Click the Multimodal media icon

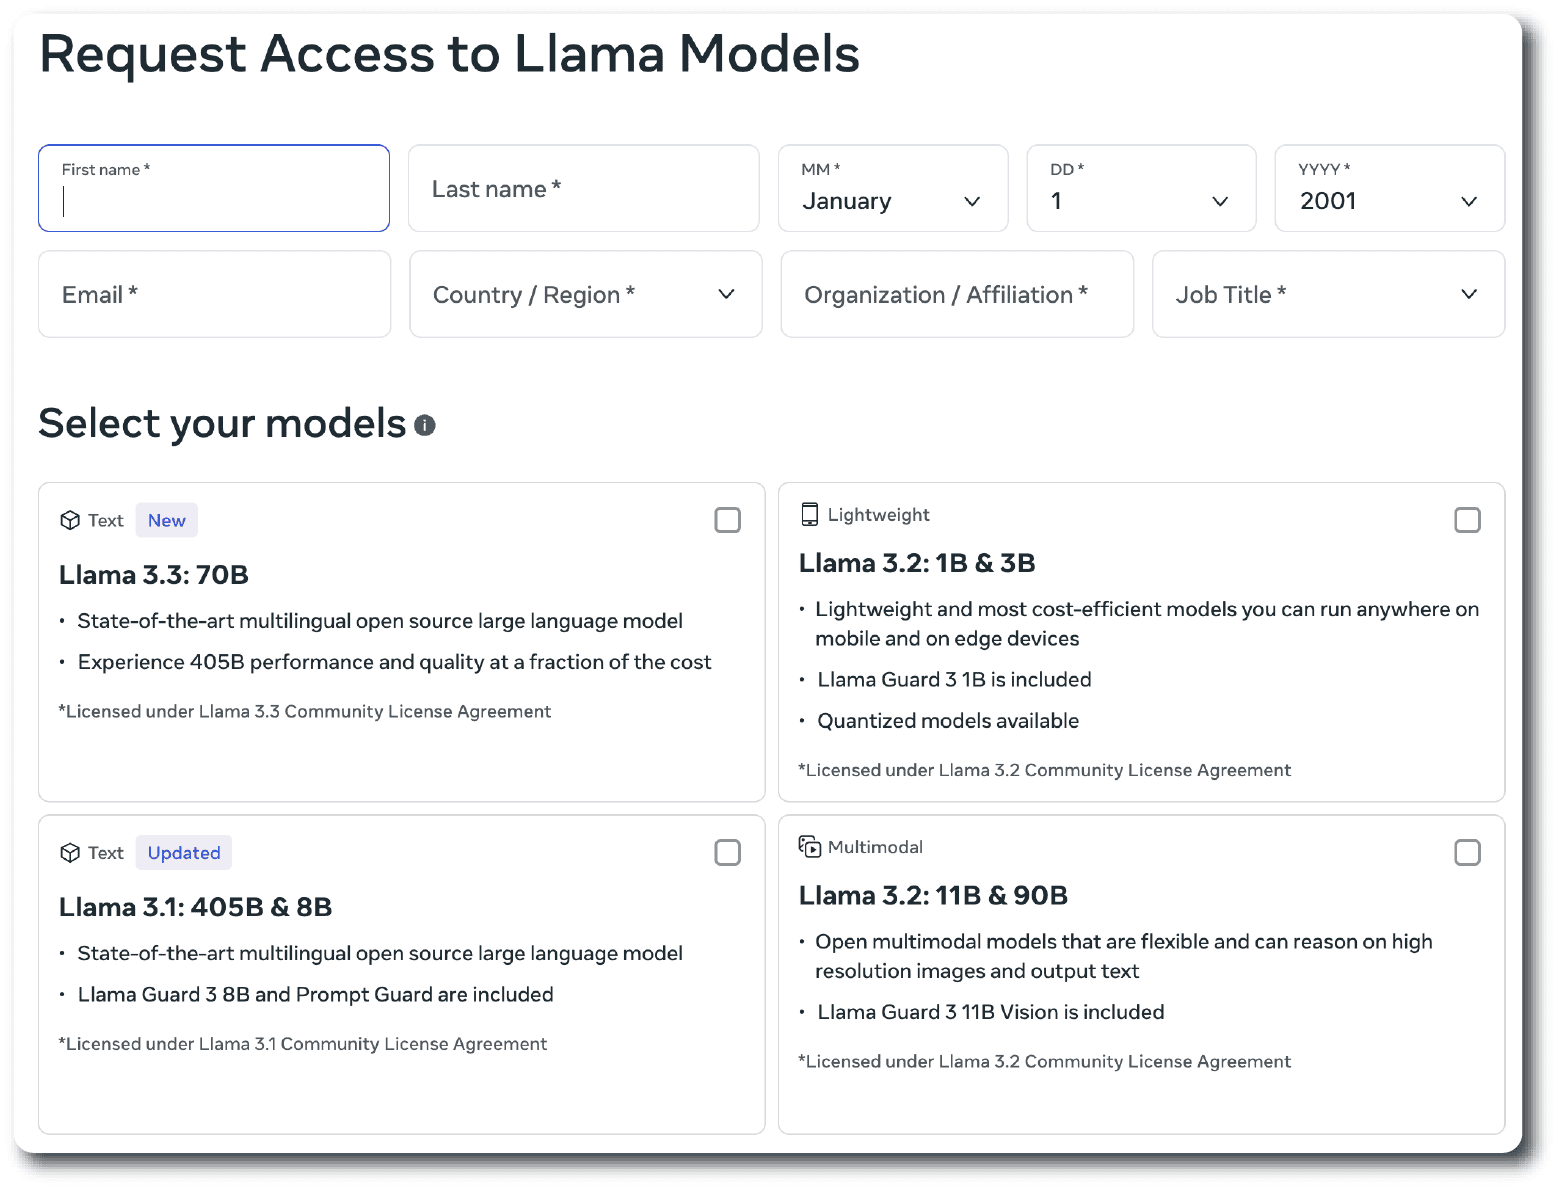[809, 847]
